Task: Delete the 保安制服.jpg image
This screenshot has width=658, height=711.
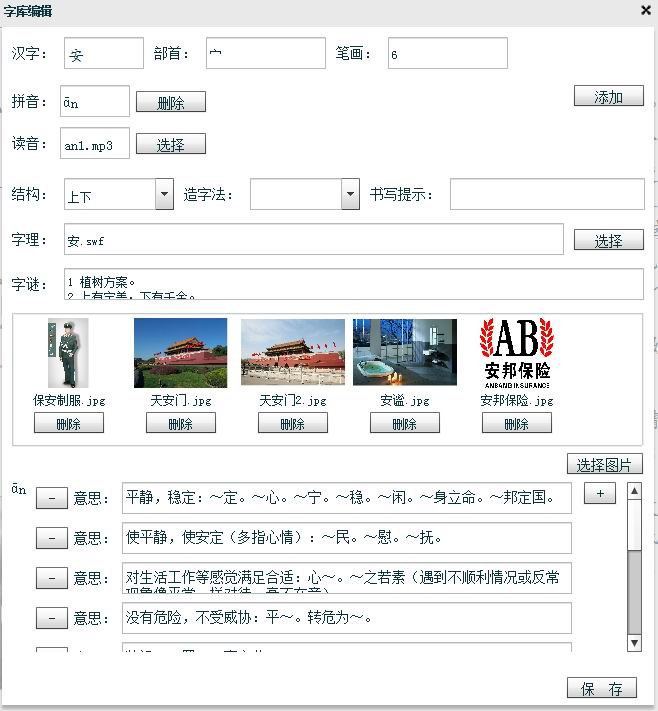Action: 68,424
